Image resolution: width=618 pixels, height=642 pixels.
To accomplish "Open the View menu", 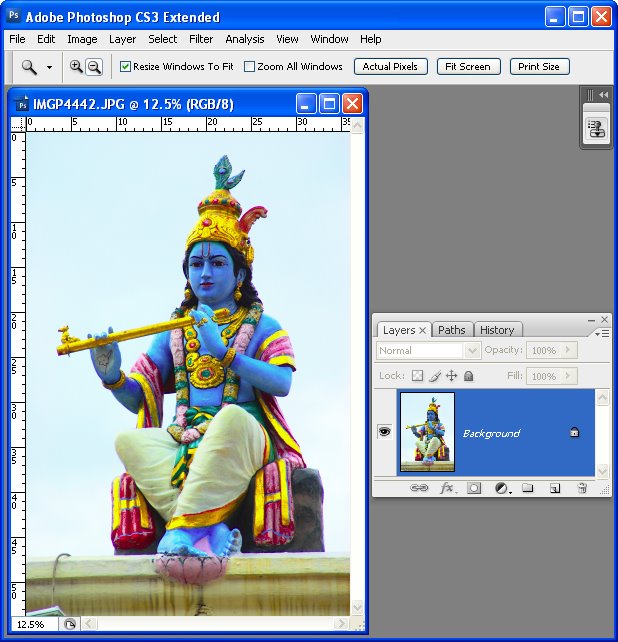I will 287,39.
